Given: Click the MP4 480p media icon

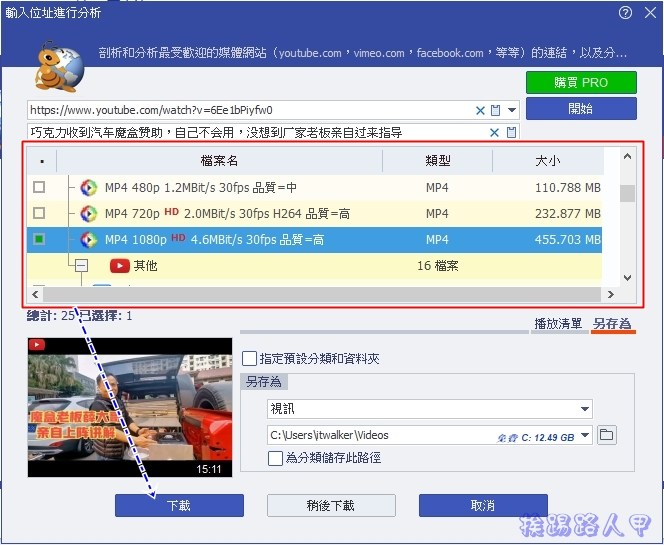Looking at the screenshot, I should [89, 188].
